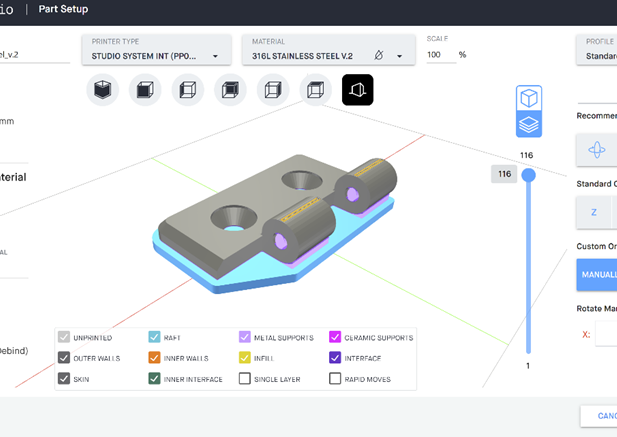Enable the Rapid Moves checkbox
The width and height of the screenshot is (617, 437).
(x=336, y=379)
